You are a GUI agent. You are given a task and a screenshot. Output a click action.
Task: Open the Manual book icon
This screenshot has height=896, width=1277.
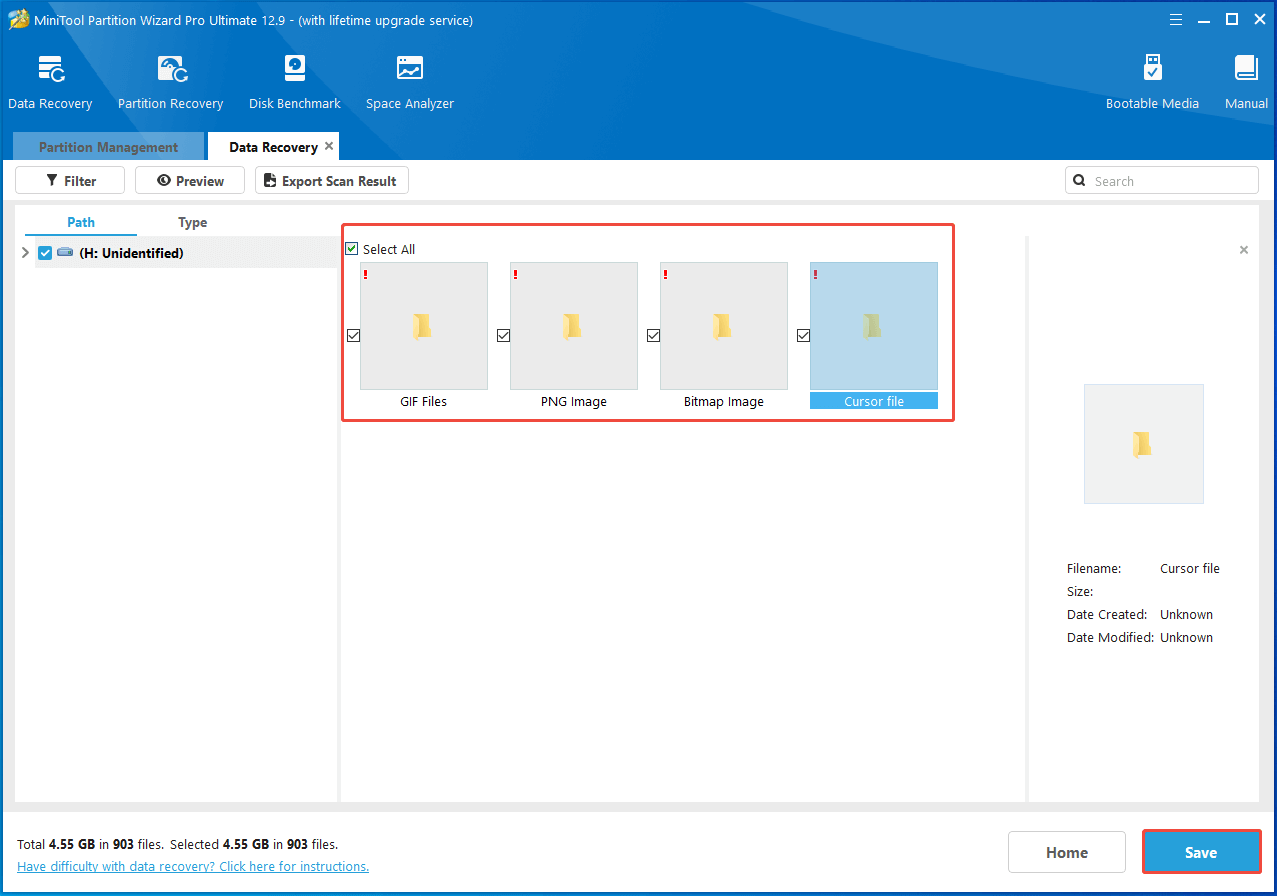coord(1246,69)
